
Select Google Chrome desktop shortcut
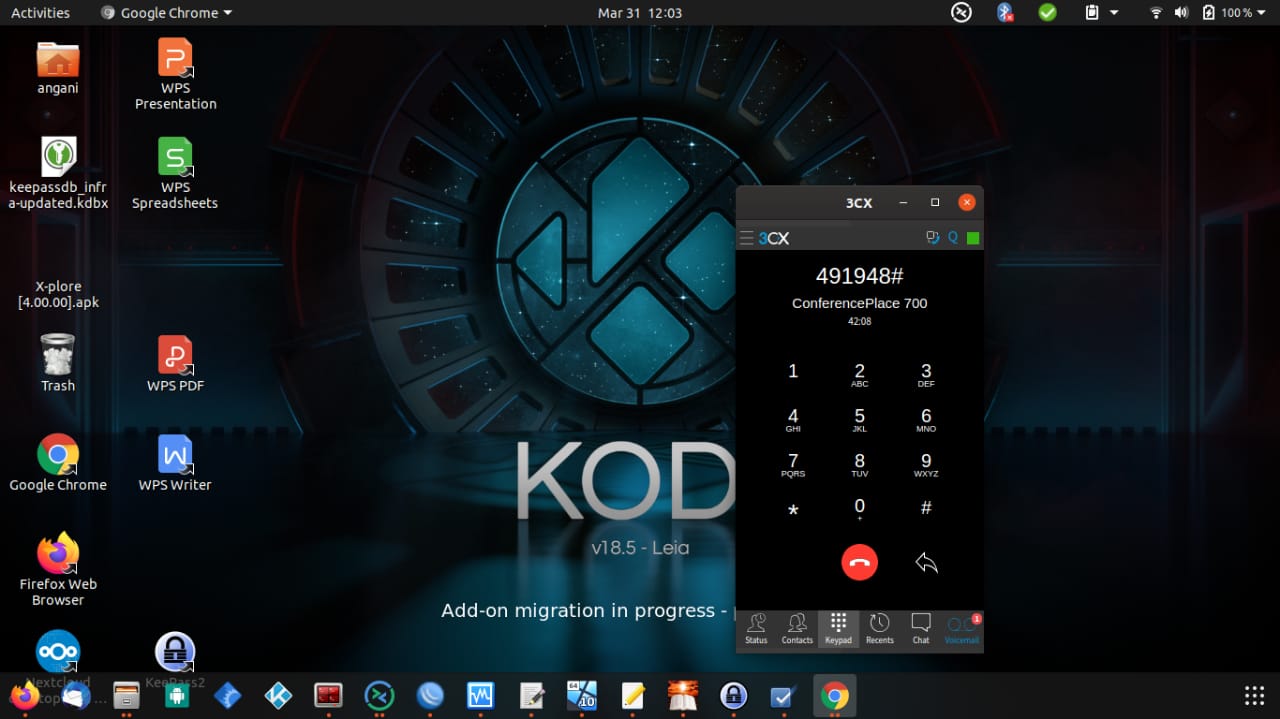click(x=58, y=463)
